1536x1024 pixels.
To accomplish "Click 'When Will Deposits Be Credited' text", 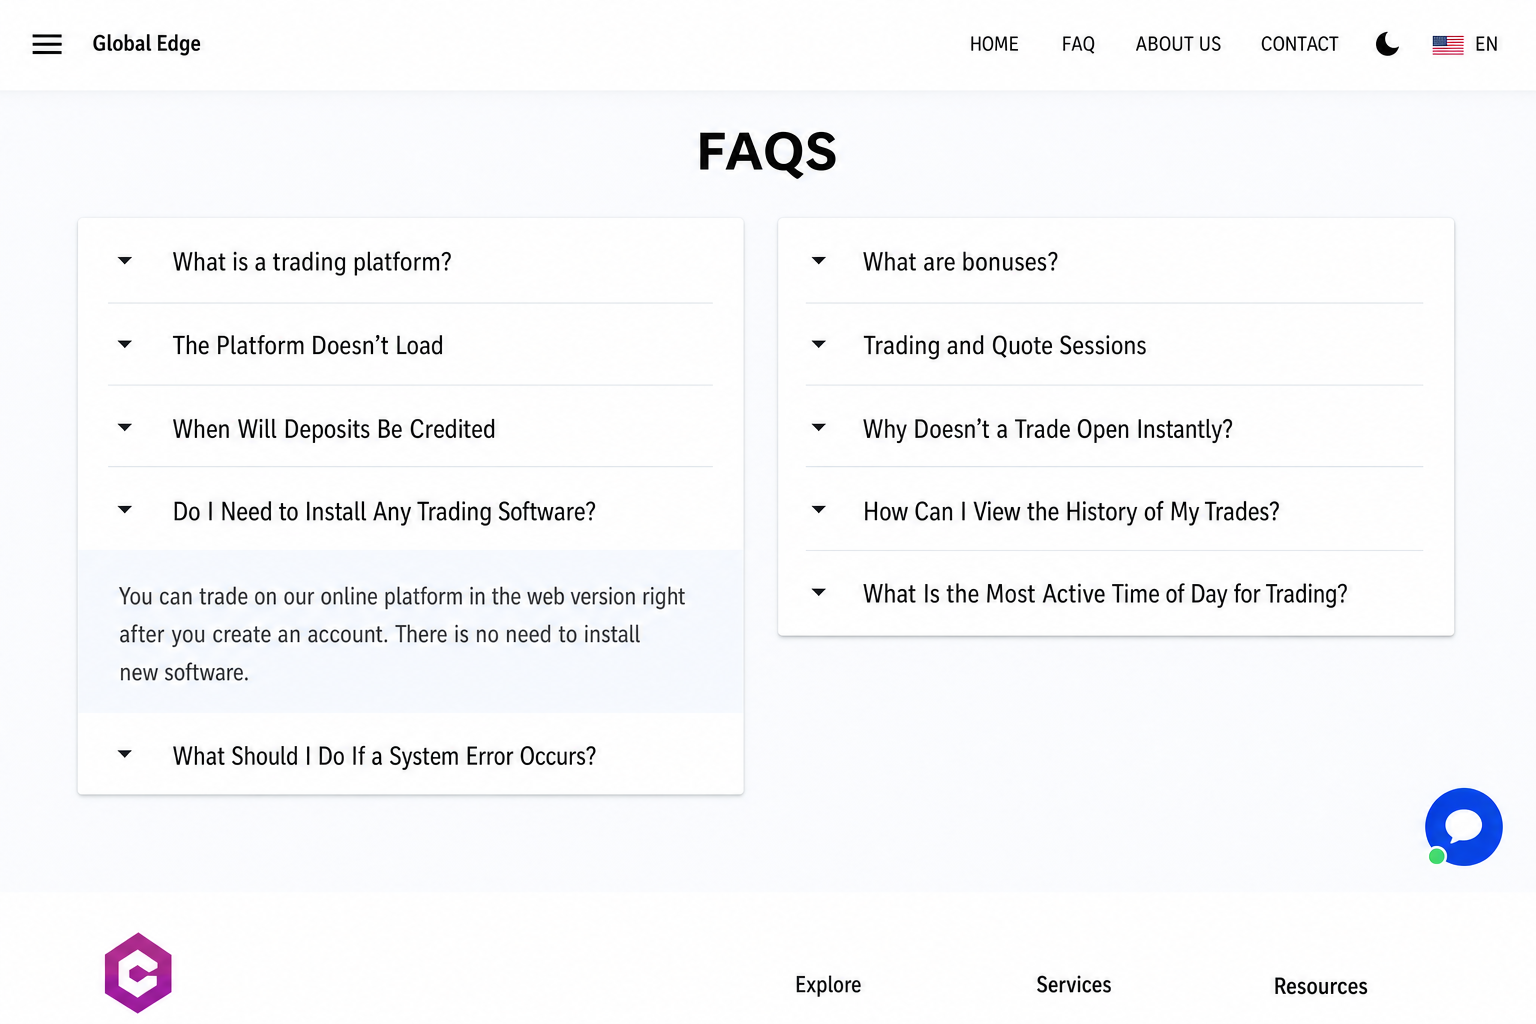I will (x=334, y=429).
